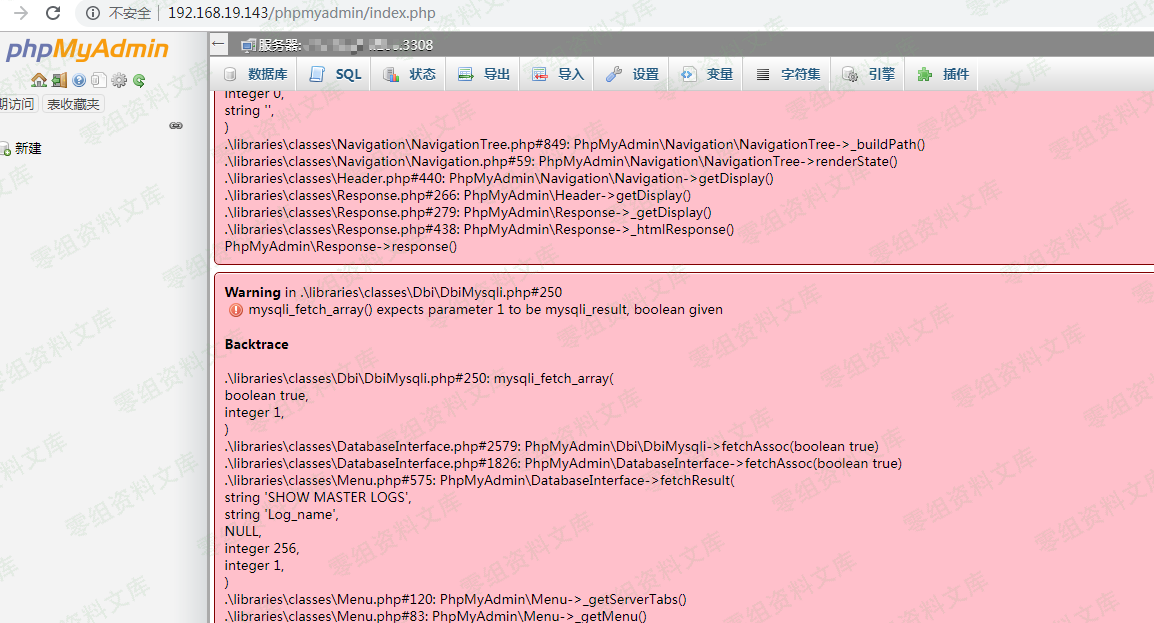Switch to the SQL tab

point(336,74)
